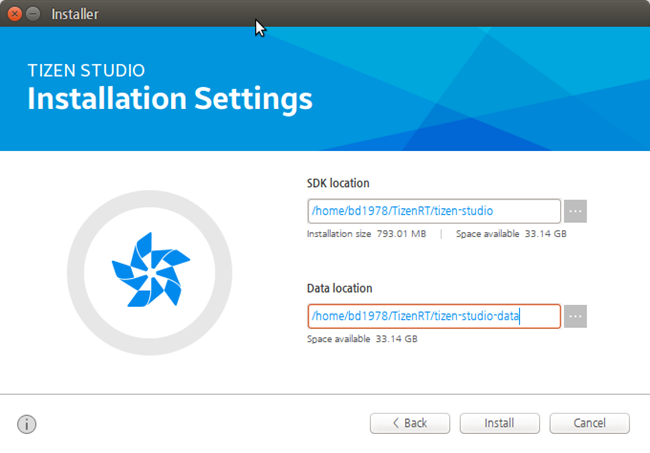This screenshot has width=650, height=453.
Task: Click into the SDK location path field
Action: [433, 211]
